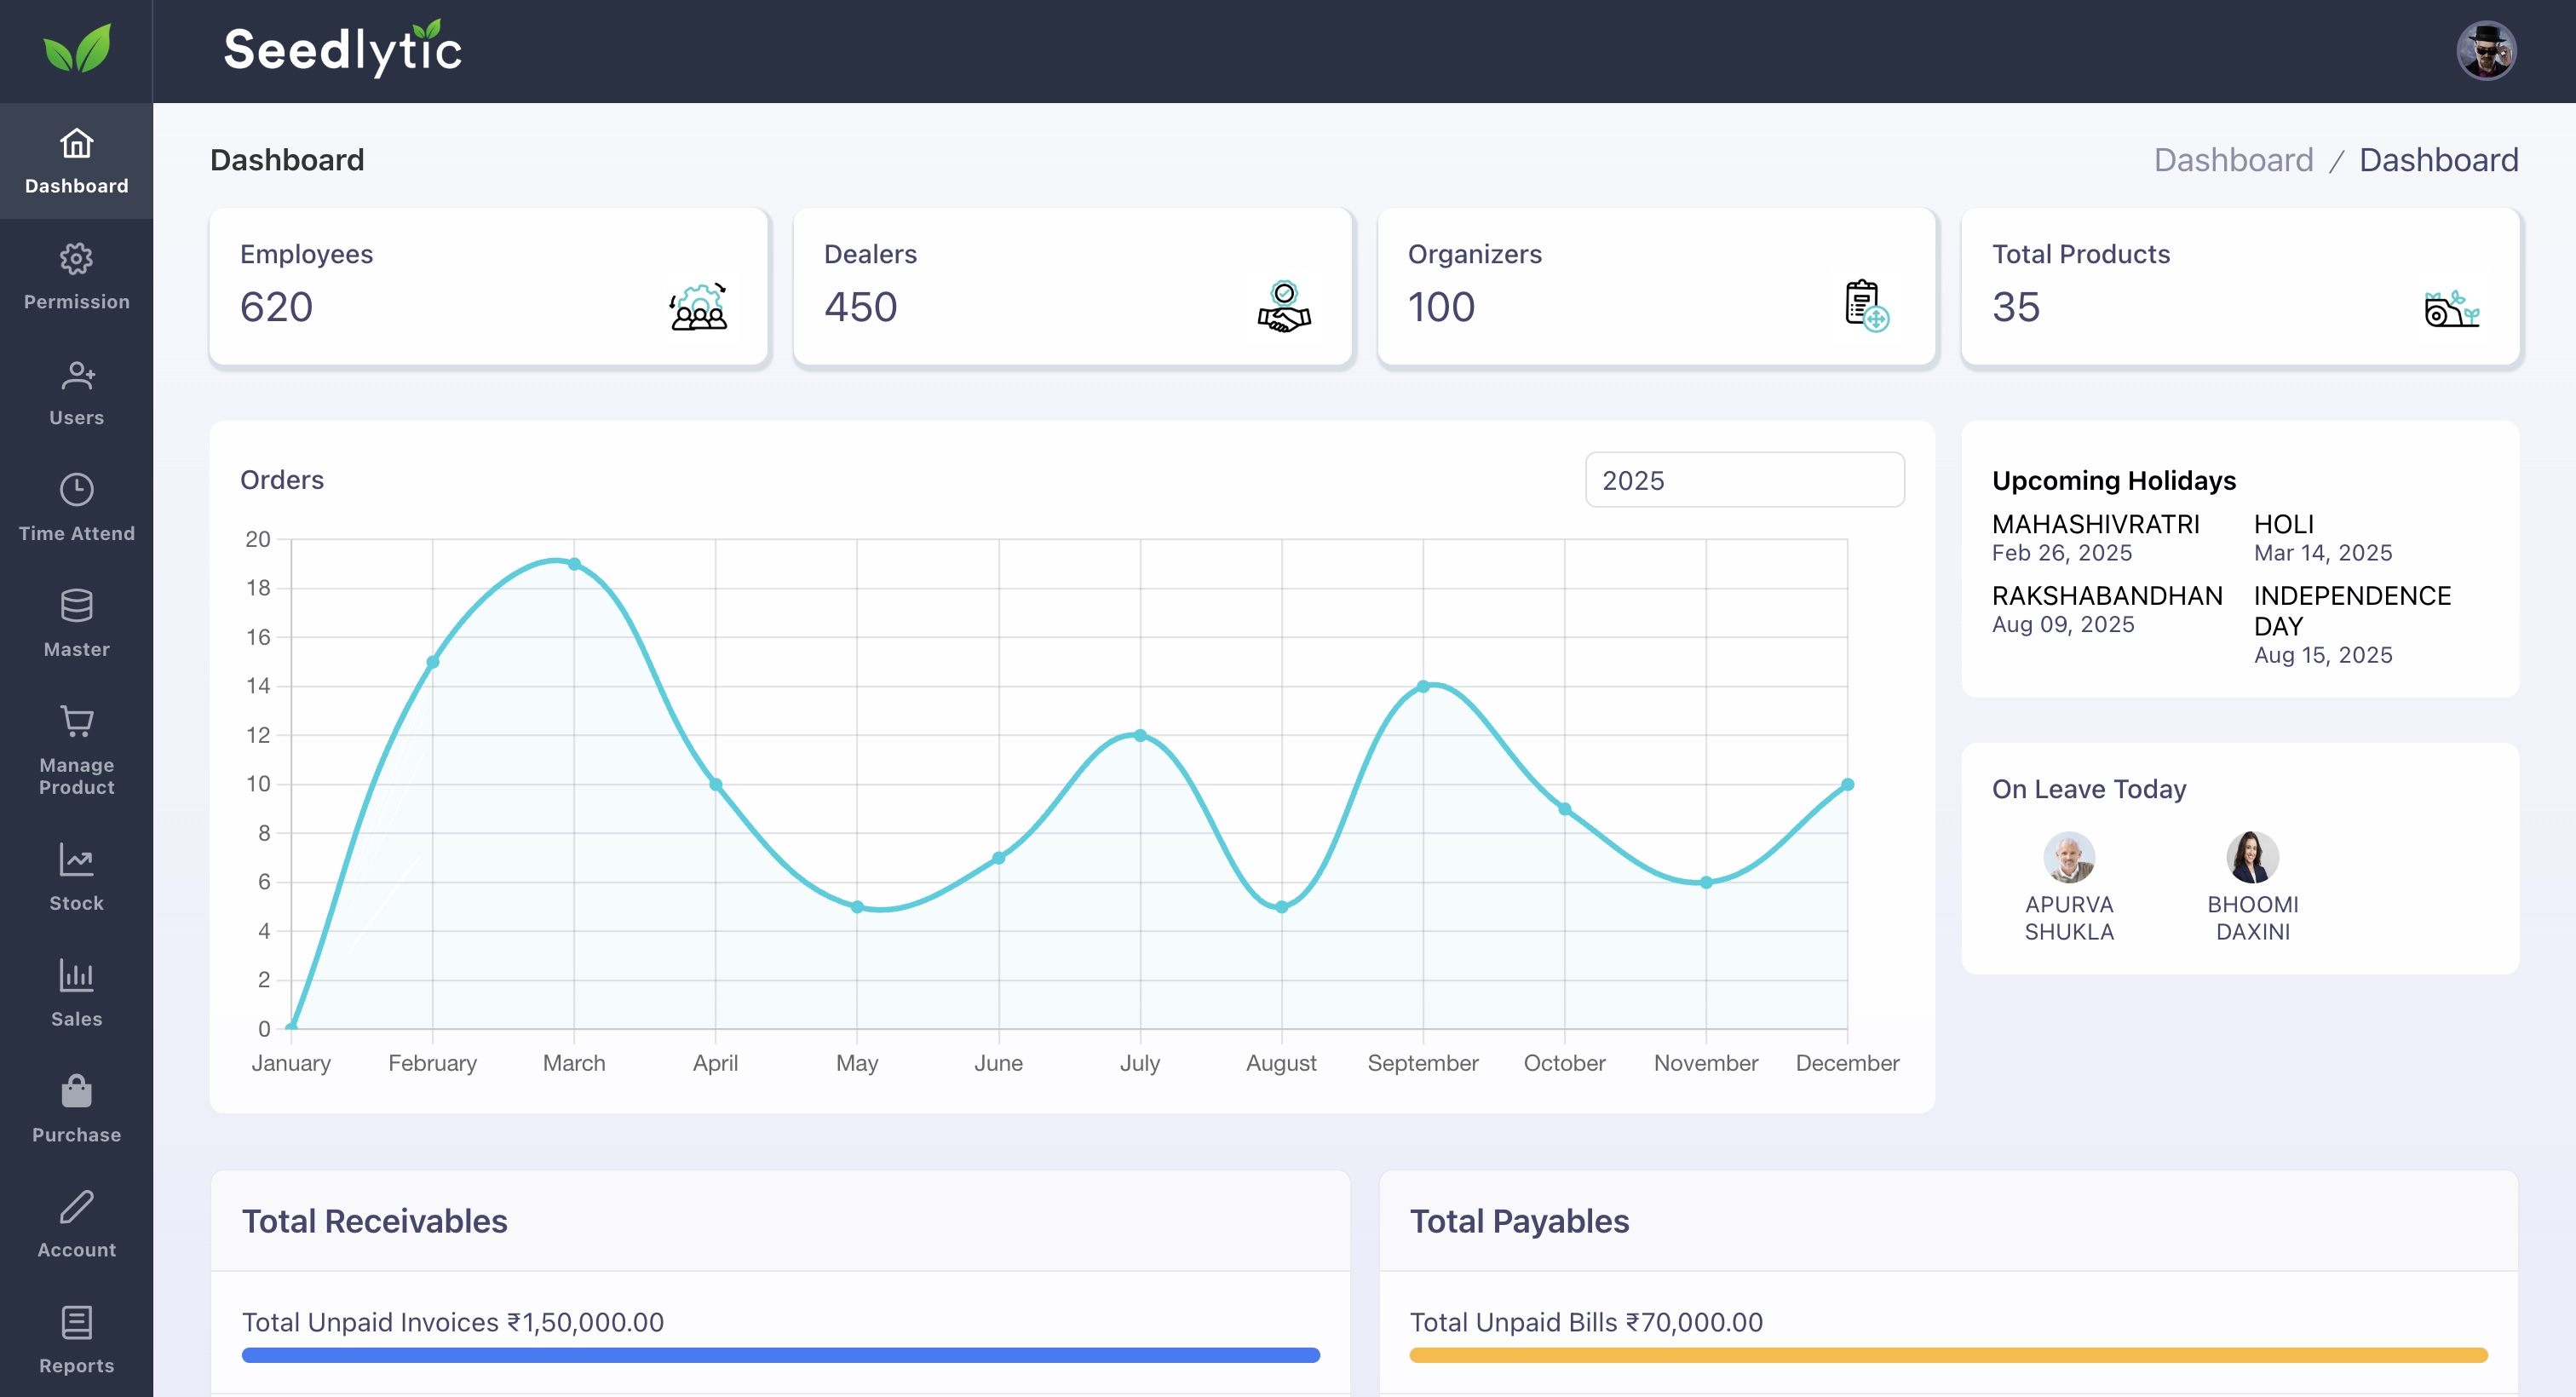Click the MAHASHIVRATRI holiday entry
The width and height of the screenshot is (2576, 1397).
point(2095,538)
